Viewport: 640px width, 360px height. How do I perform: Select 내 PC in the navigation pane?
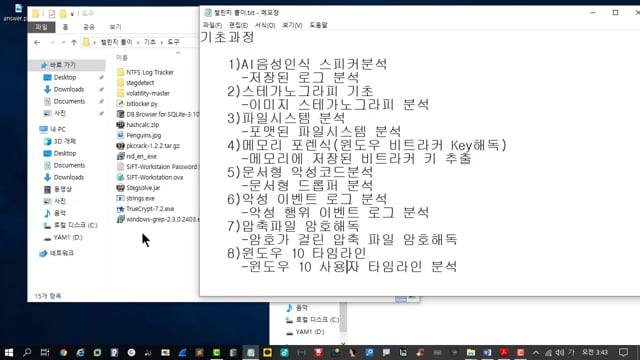[x=53, y=129]
